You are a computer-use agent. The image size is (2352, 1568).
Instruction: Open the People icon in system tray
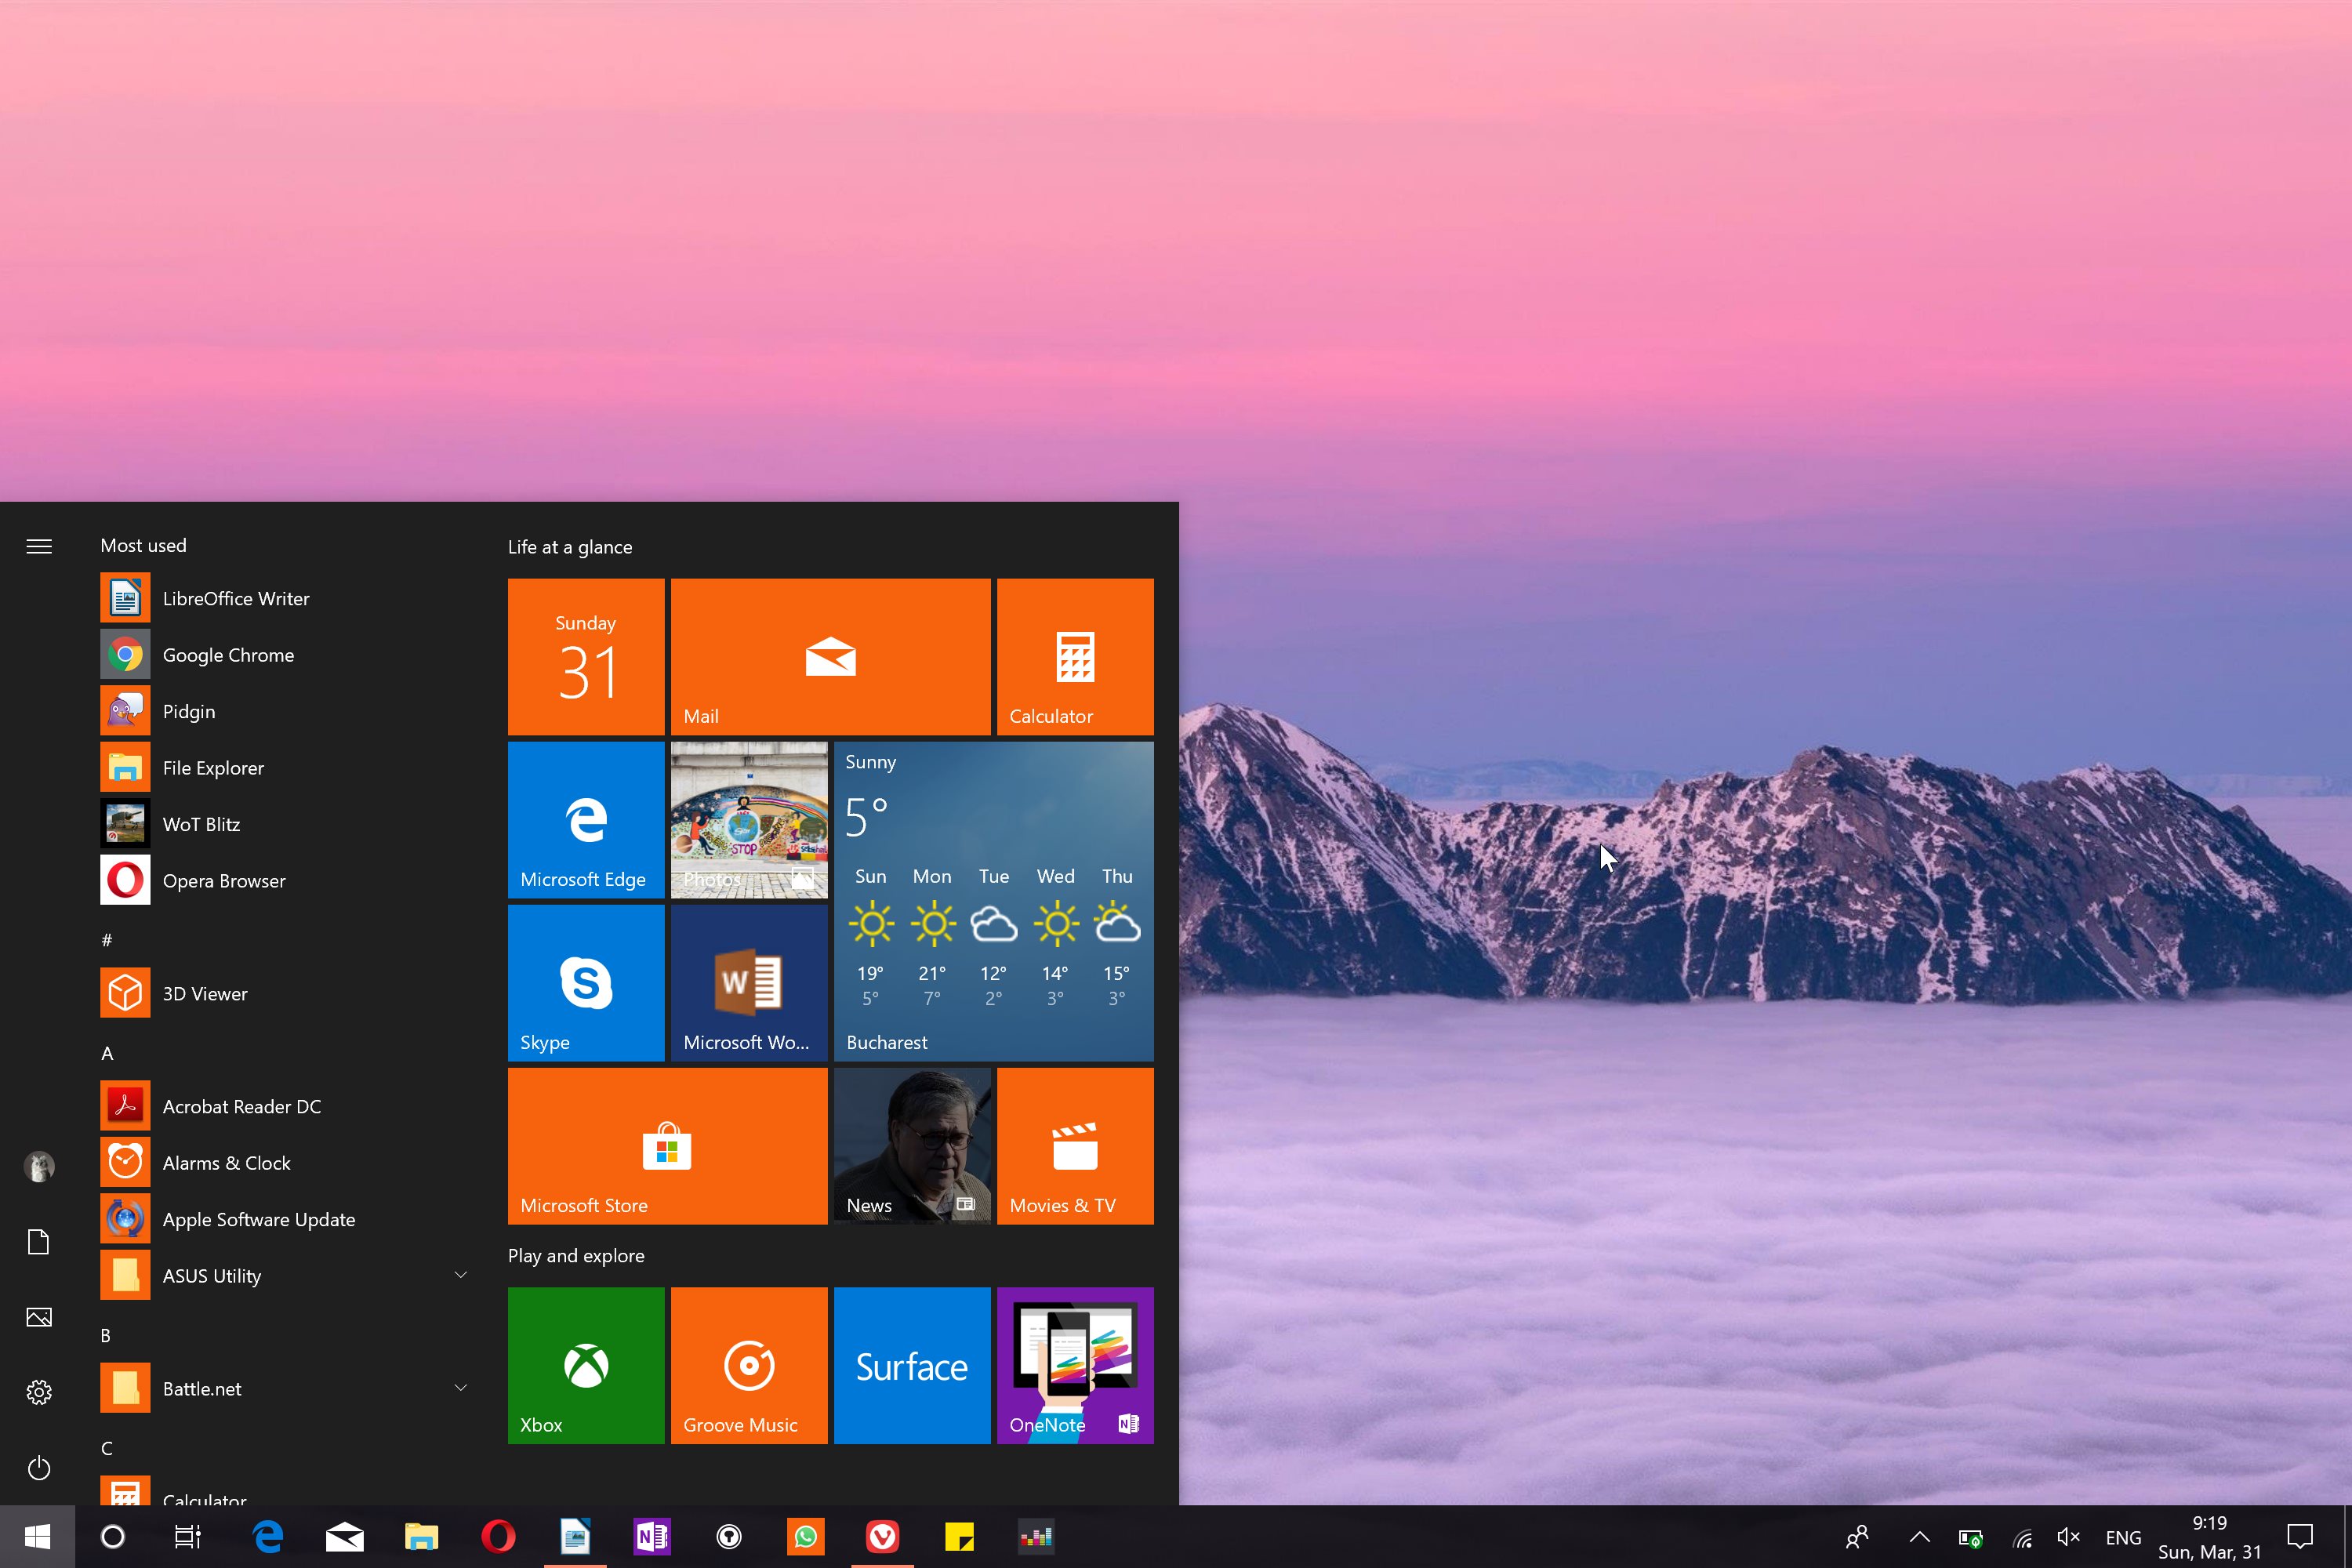click(x=1857, y=1537)
